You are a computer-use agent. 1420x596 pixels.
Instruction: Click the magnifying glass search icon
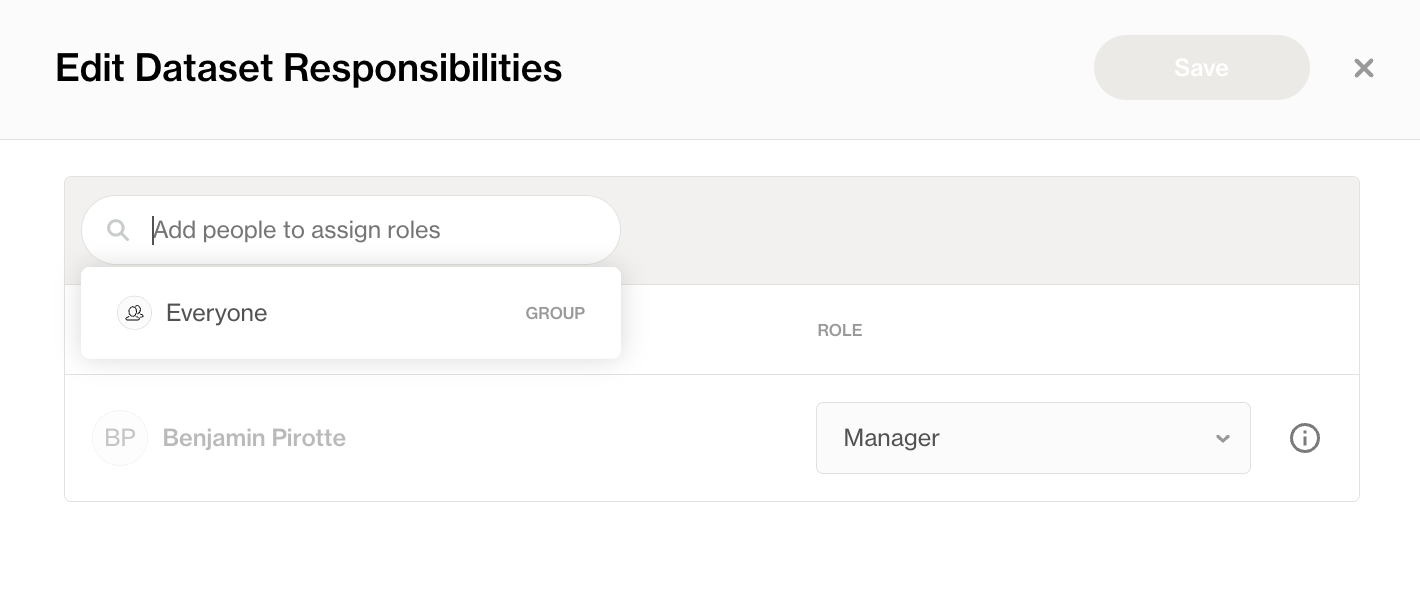point(118,231)
